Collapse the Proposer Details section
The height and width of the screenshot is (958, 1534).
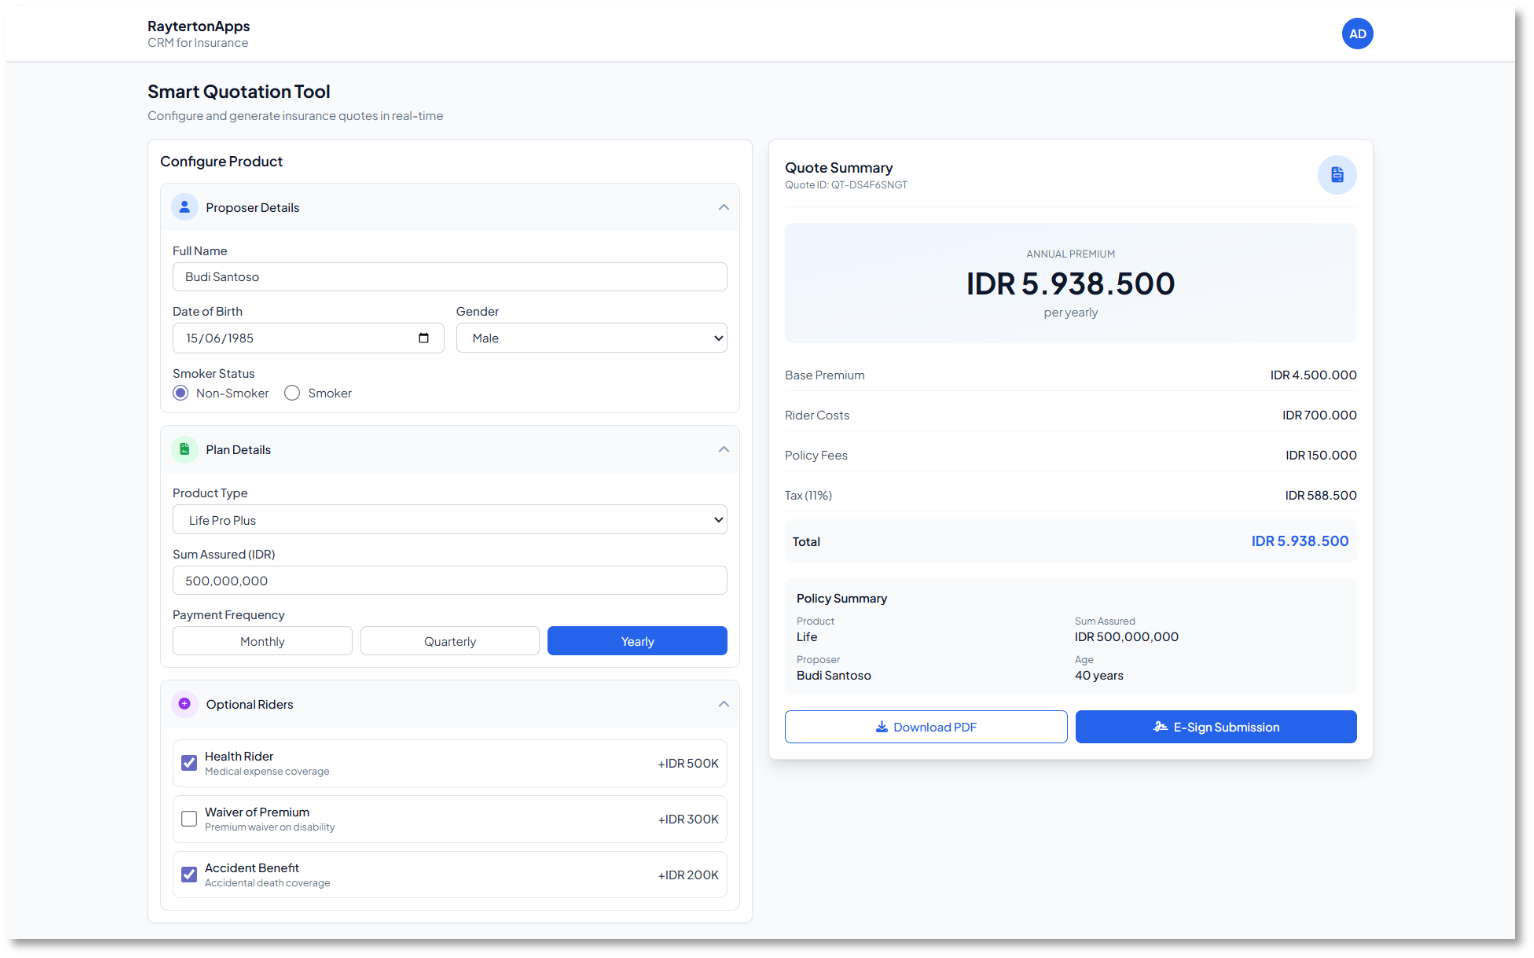pyautogui.click(x=723, y=207)
